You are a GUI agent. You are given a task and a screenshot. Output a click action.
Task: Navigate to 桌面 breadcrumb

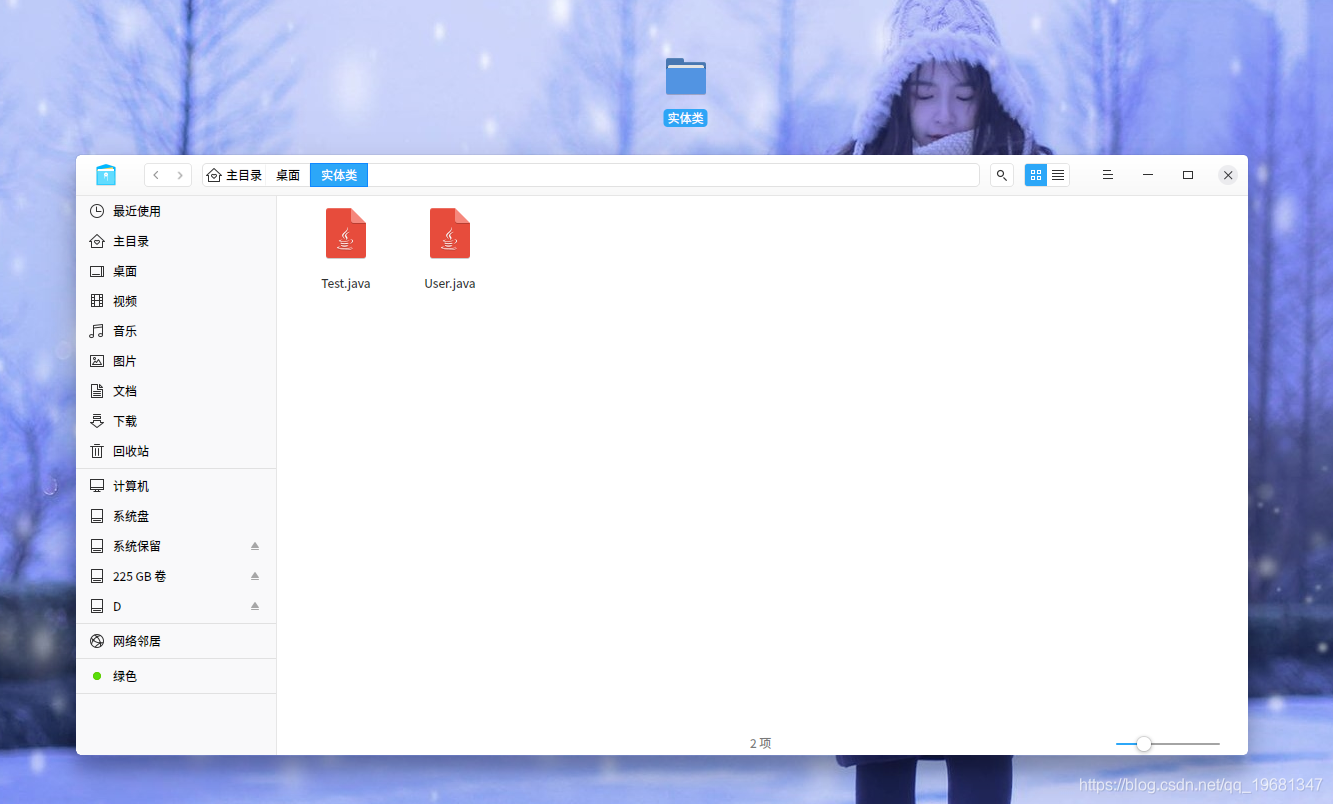point(288,175)
